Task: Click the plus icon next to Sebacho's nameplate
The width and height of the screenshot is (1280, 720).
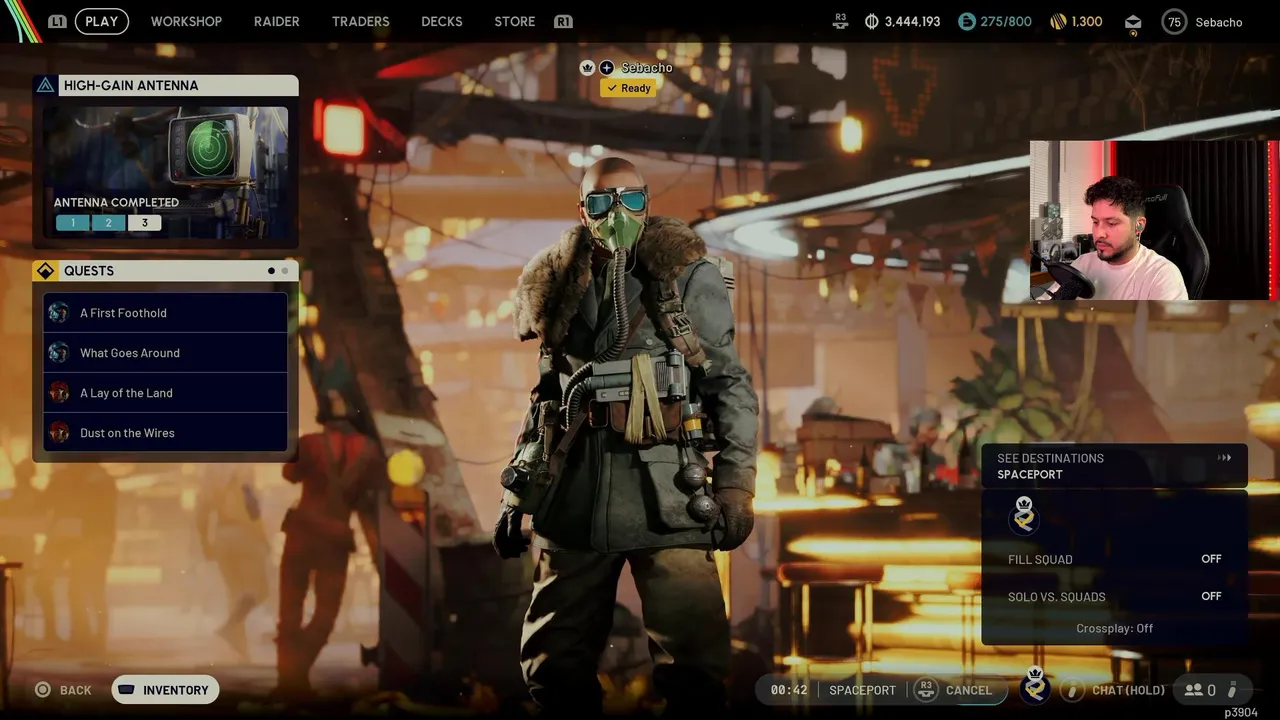Action: point(607,68)
